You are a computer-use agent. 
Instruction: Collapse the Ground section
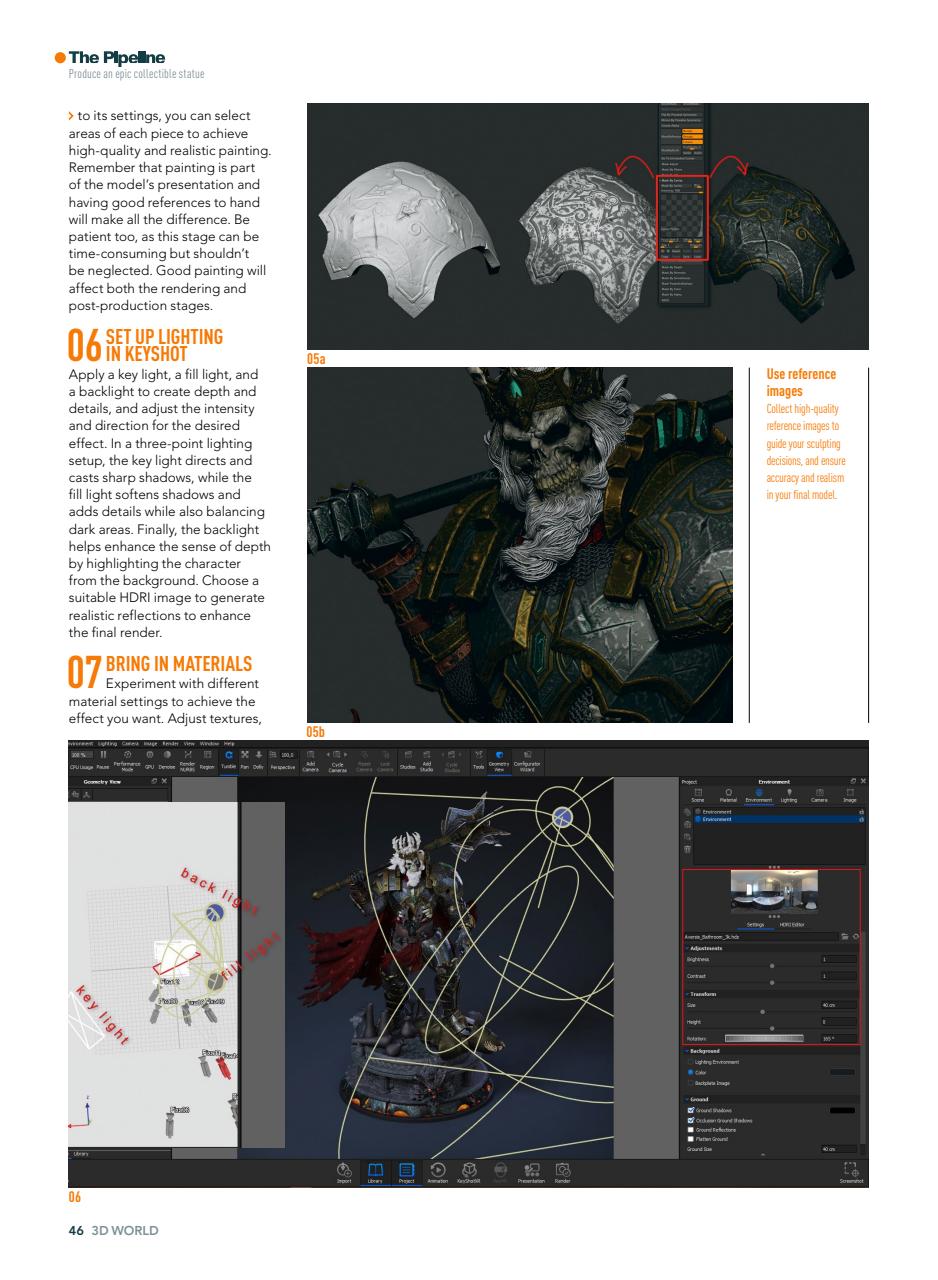(x=688, y=1099)
